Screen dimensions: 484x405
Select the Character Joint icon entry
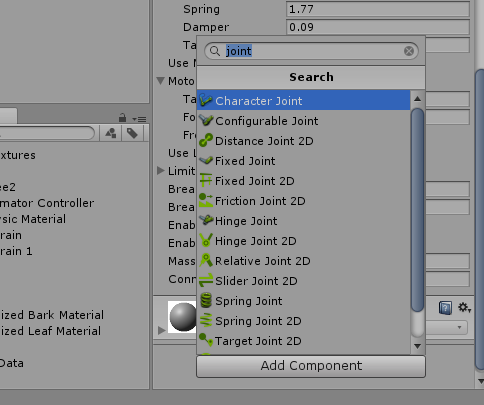[206, 100]
